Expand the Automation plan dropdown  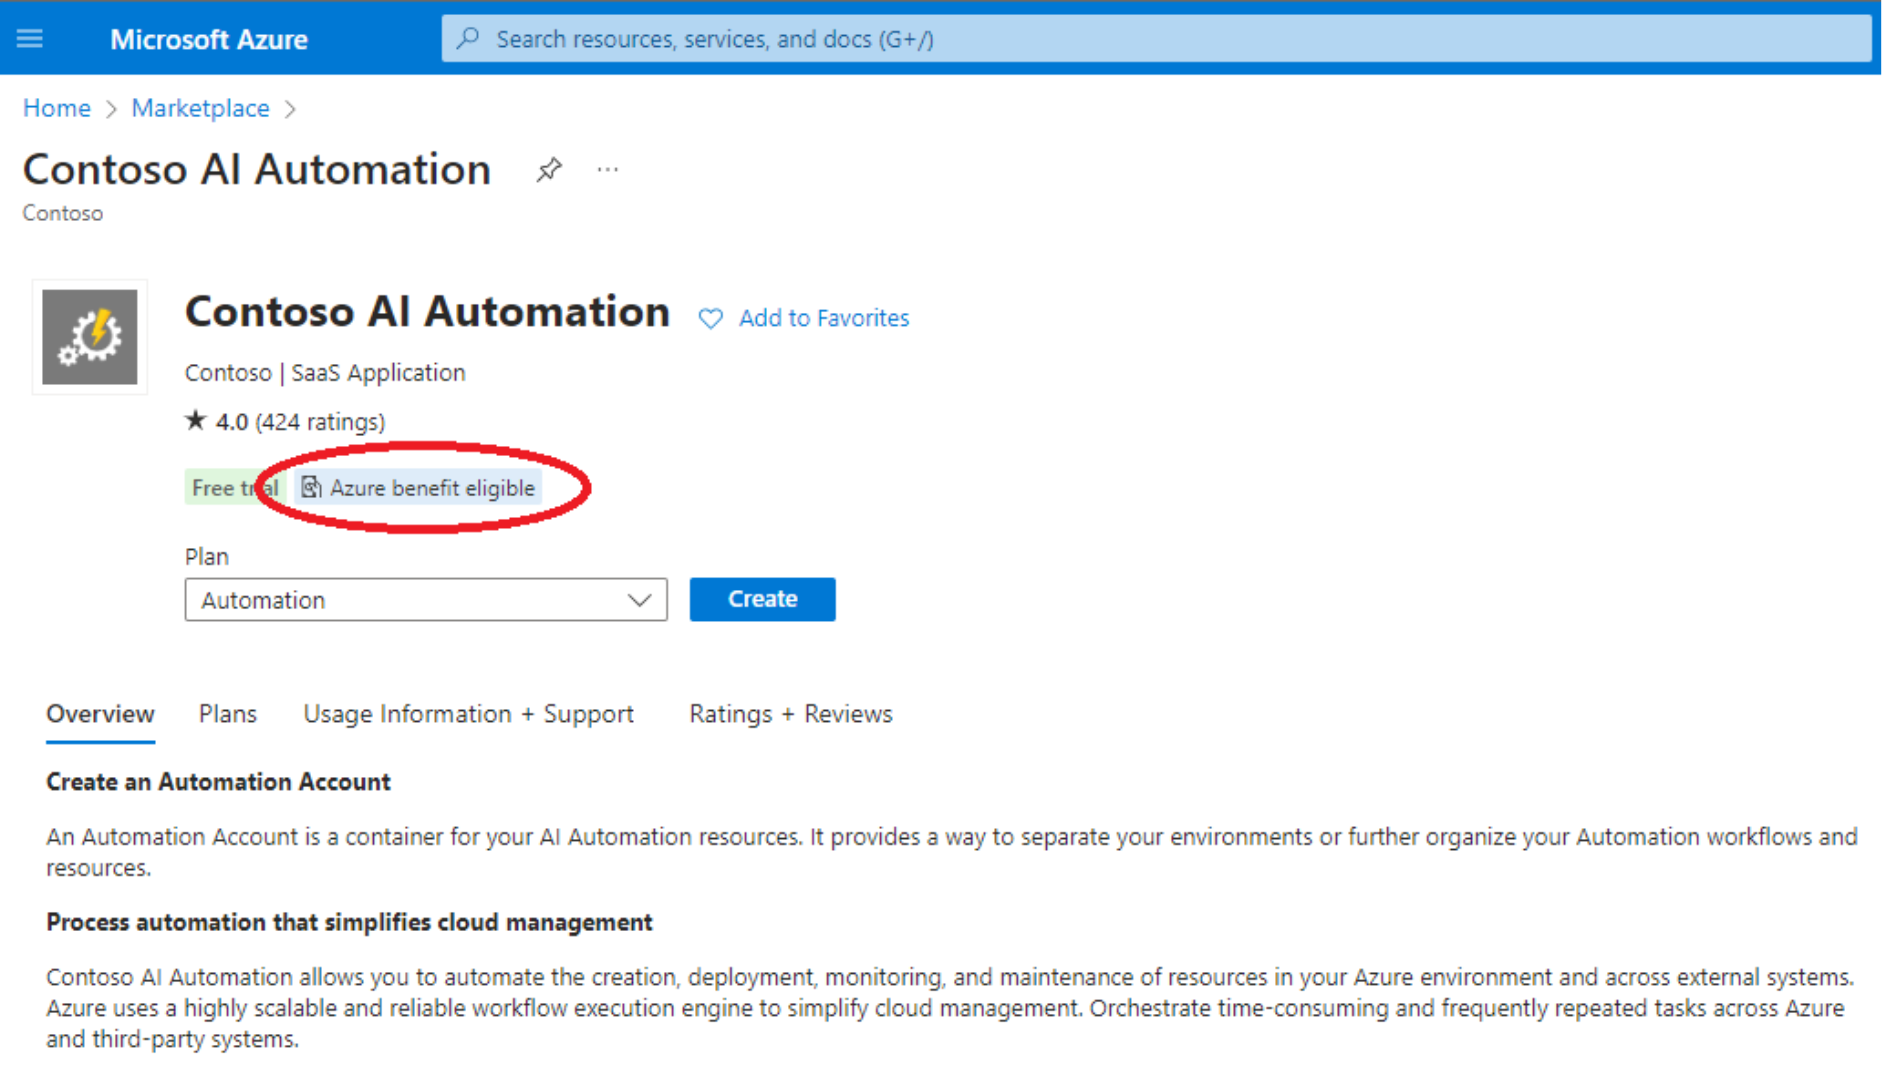point(426,600)
